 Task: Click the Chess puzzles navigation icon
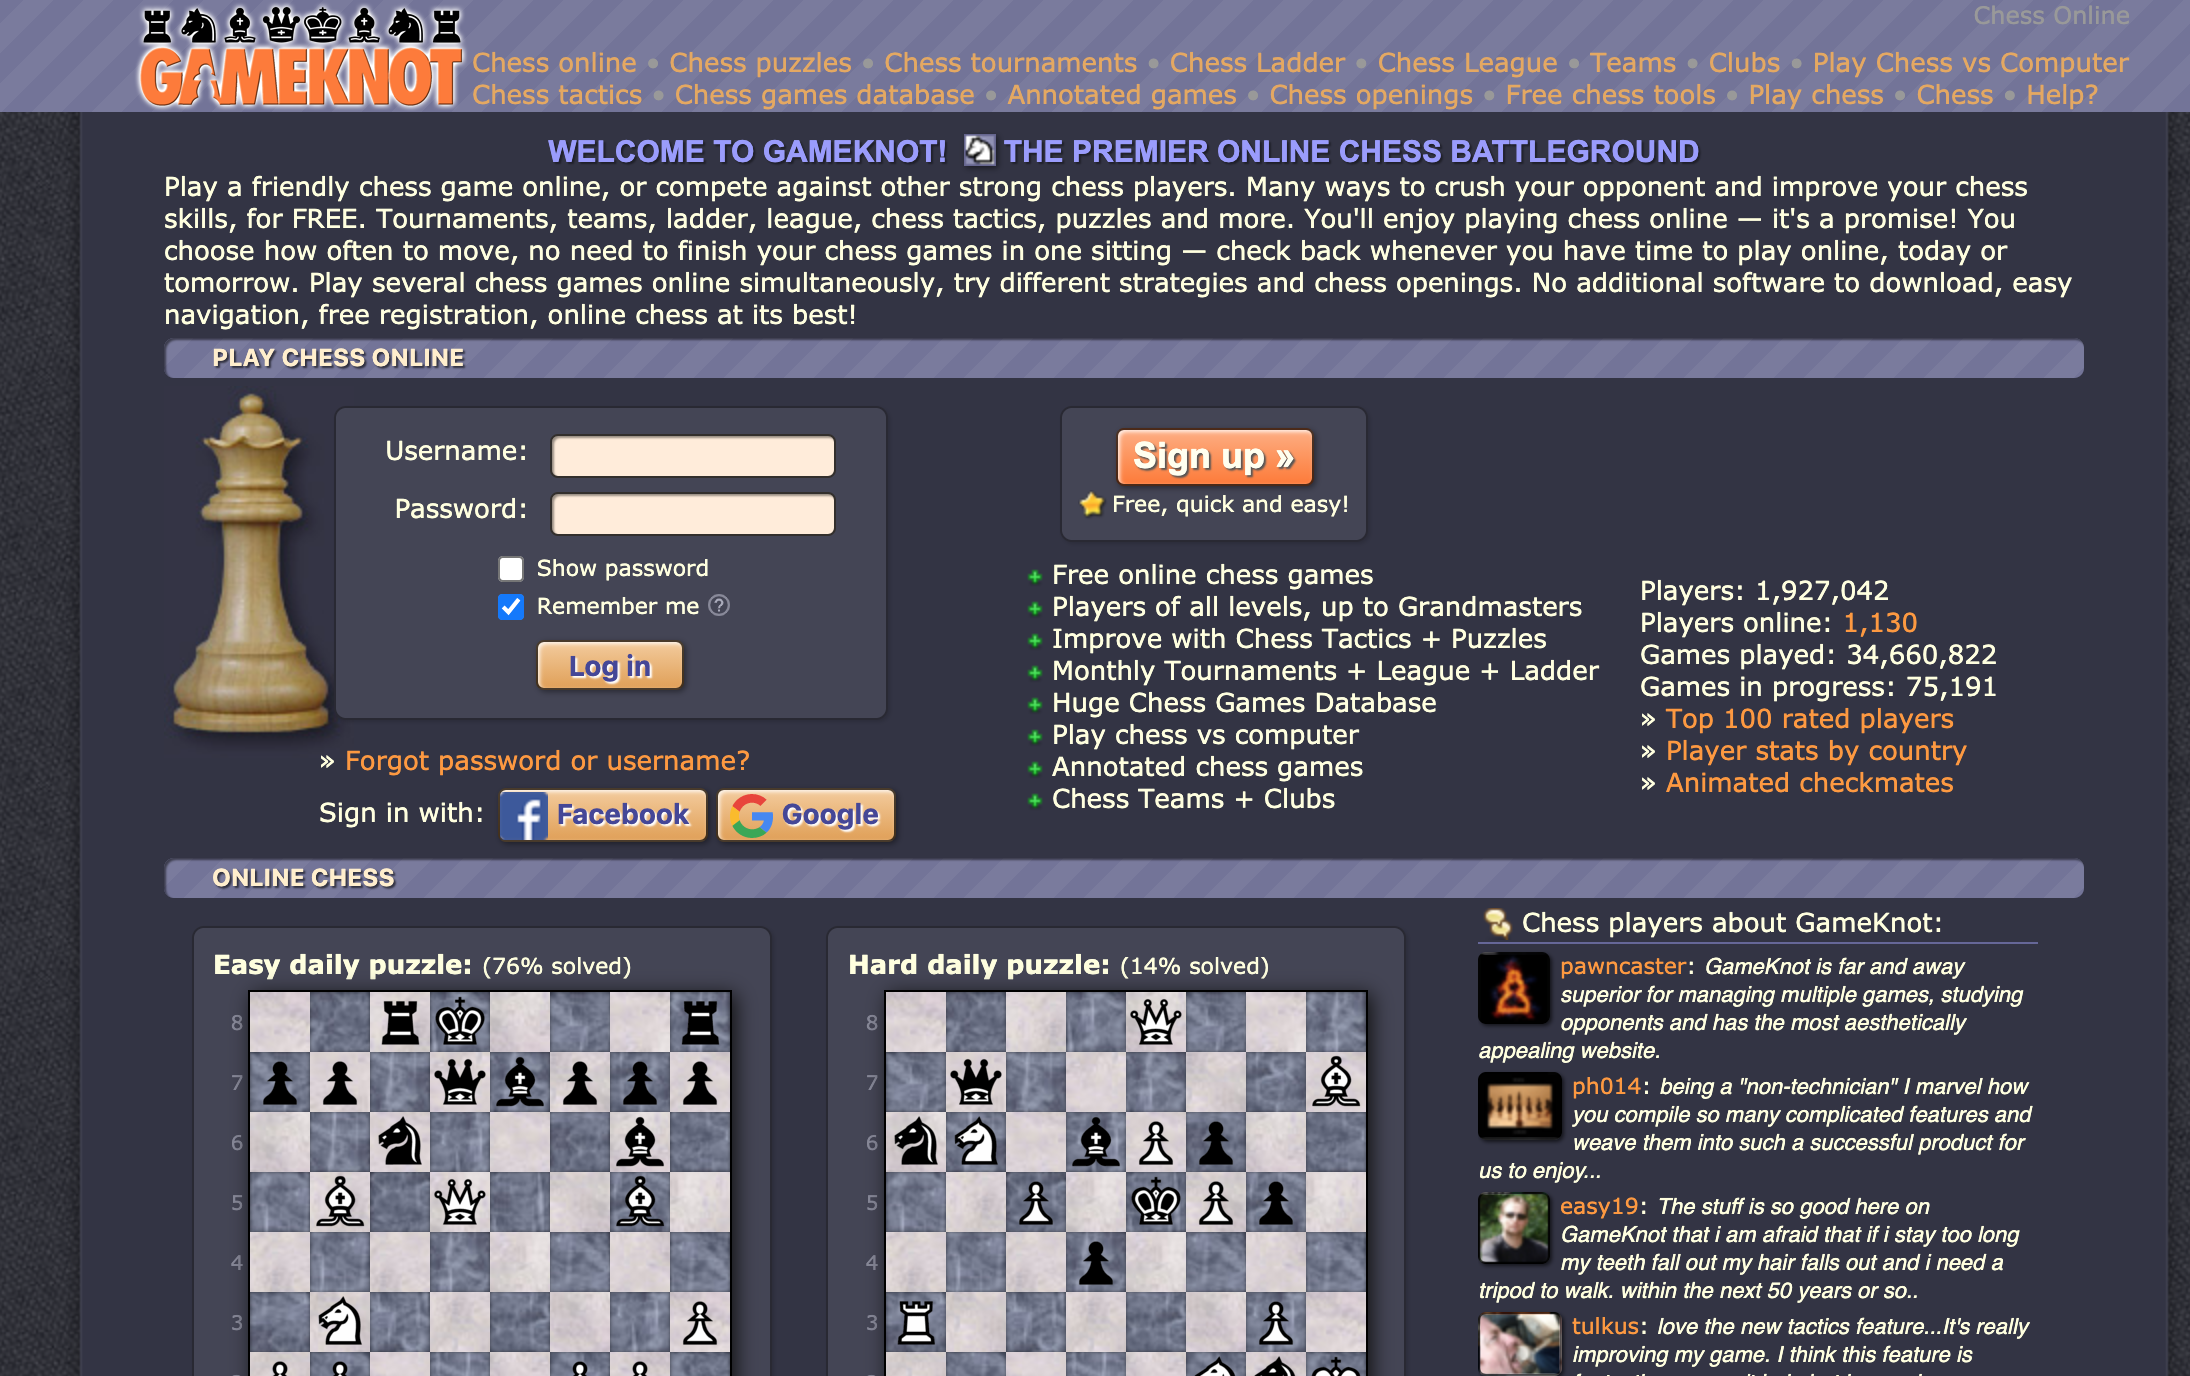(757, 62)
